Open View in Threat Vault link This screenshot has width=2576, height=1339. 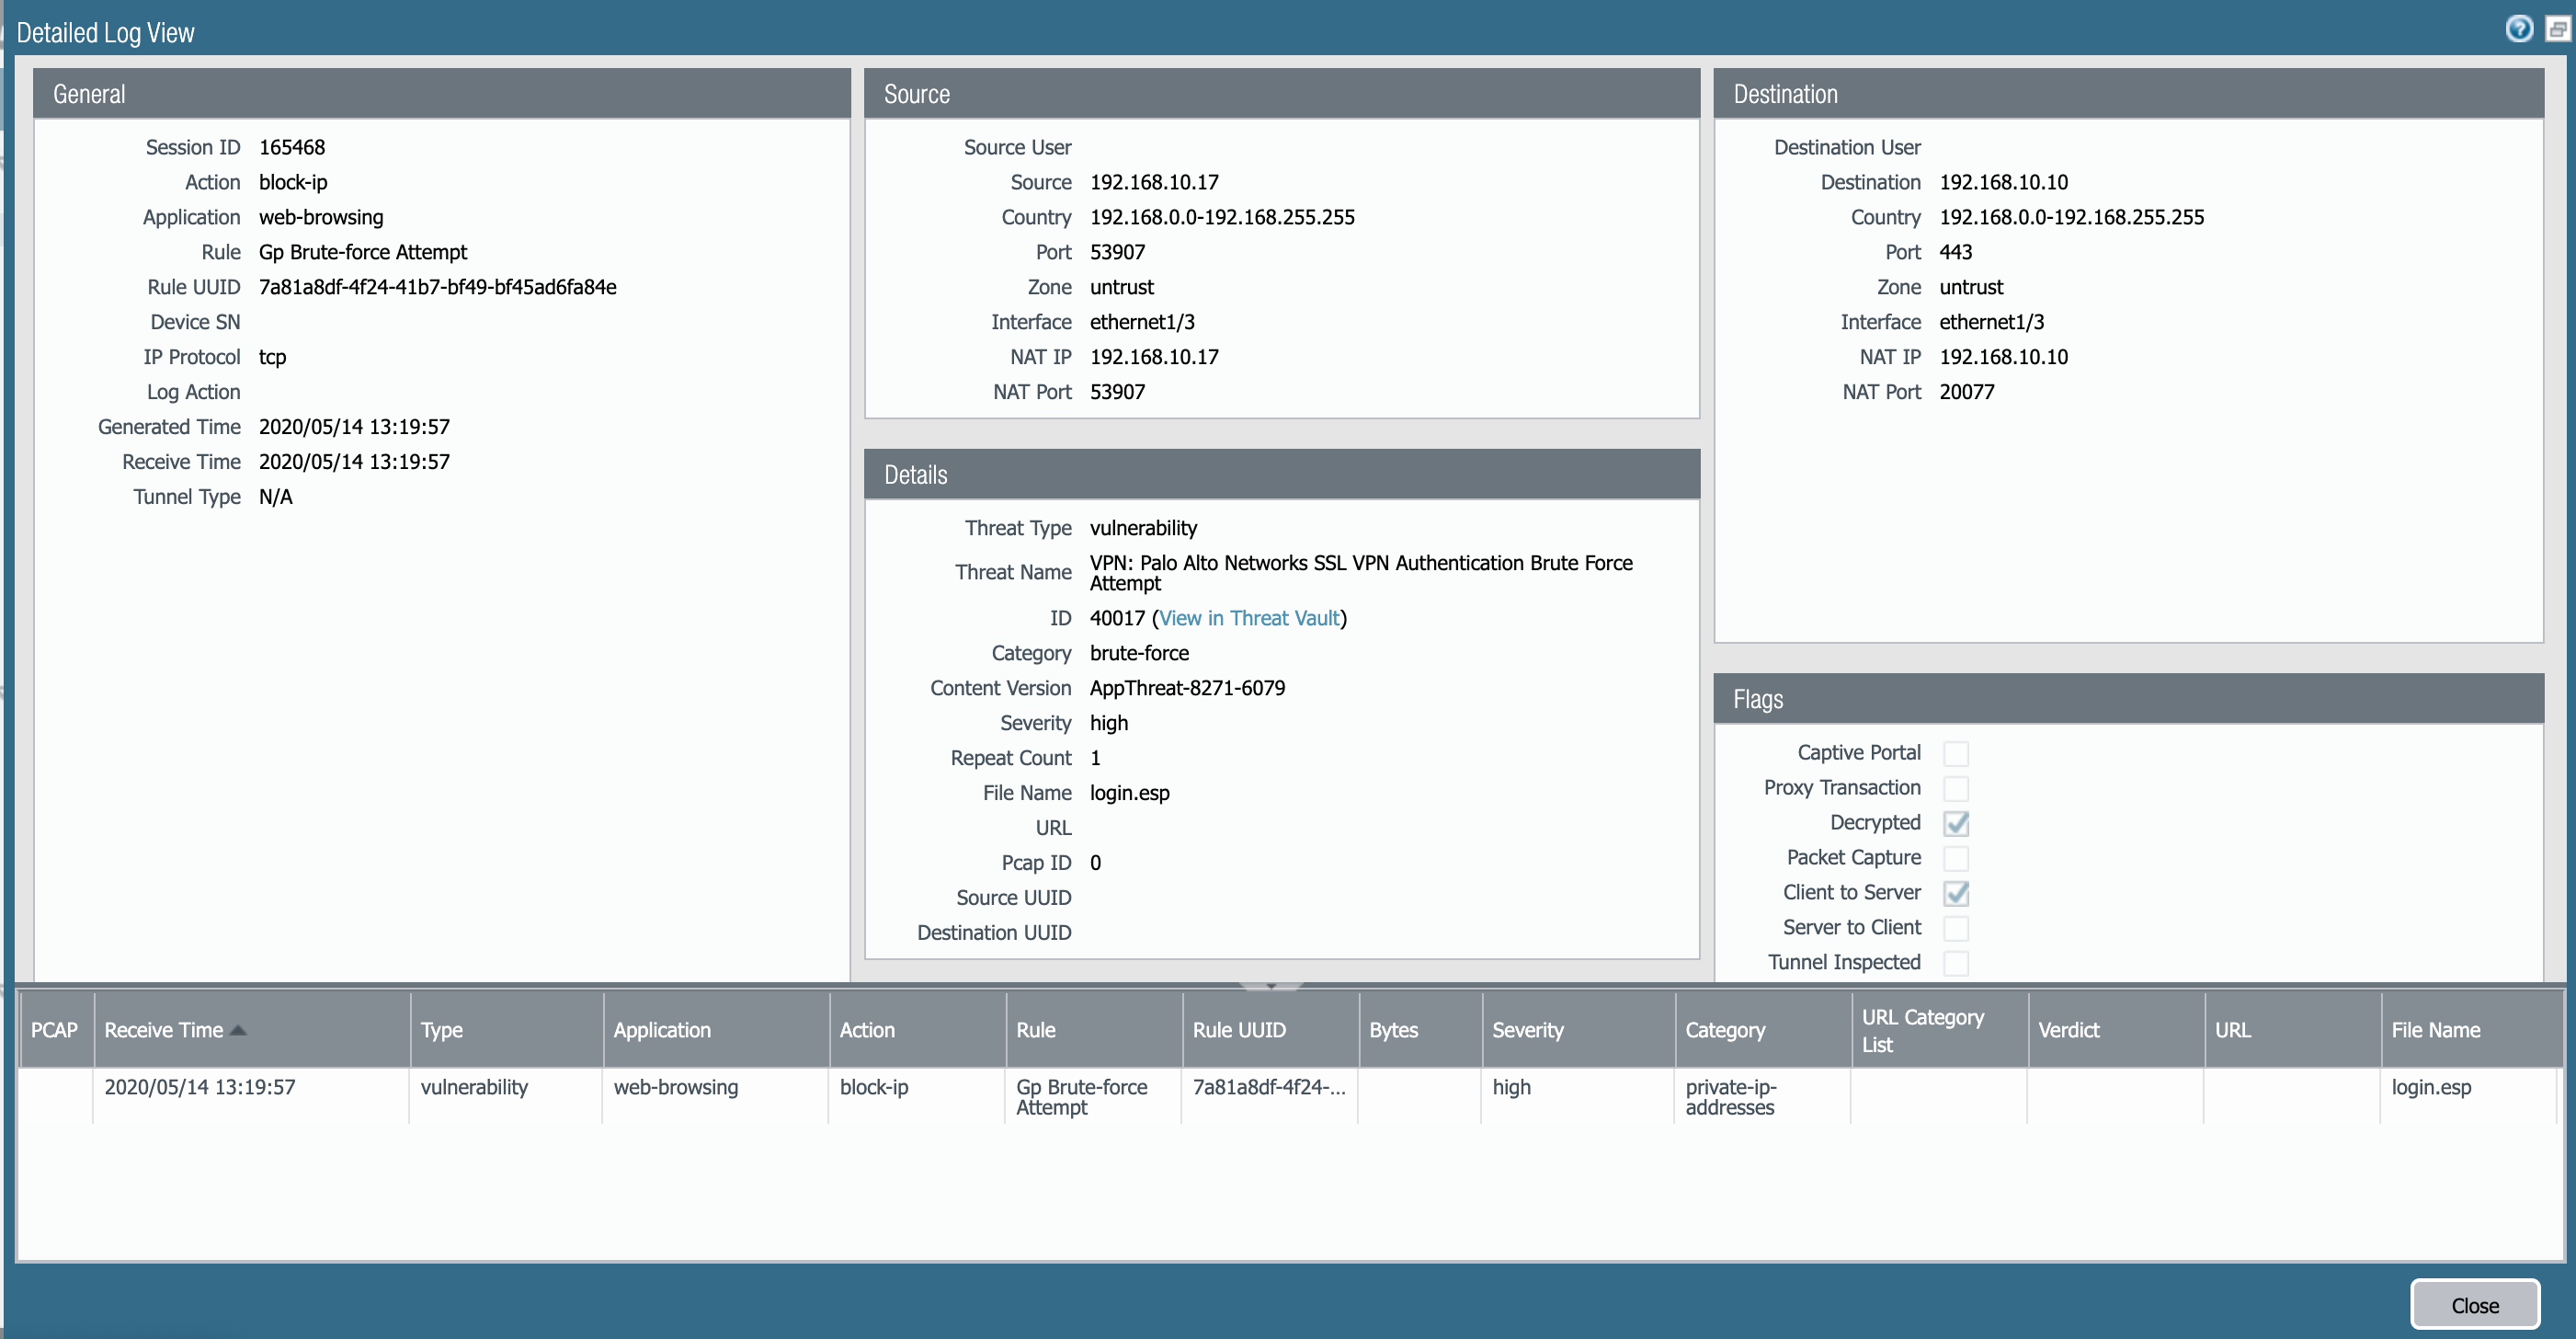pyautogui.click(x=1249, y=618)
